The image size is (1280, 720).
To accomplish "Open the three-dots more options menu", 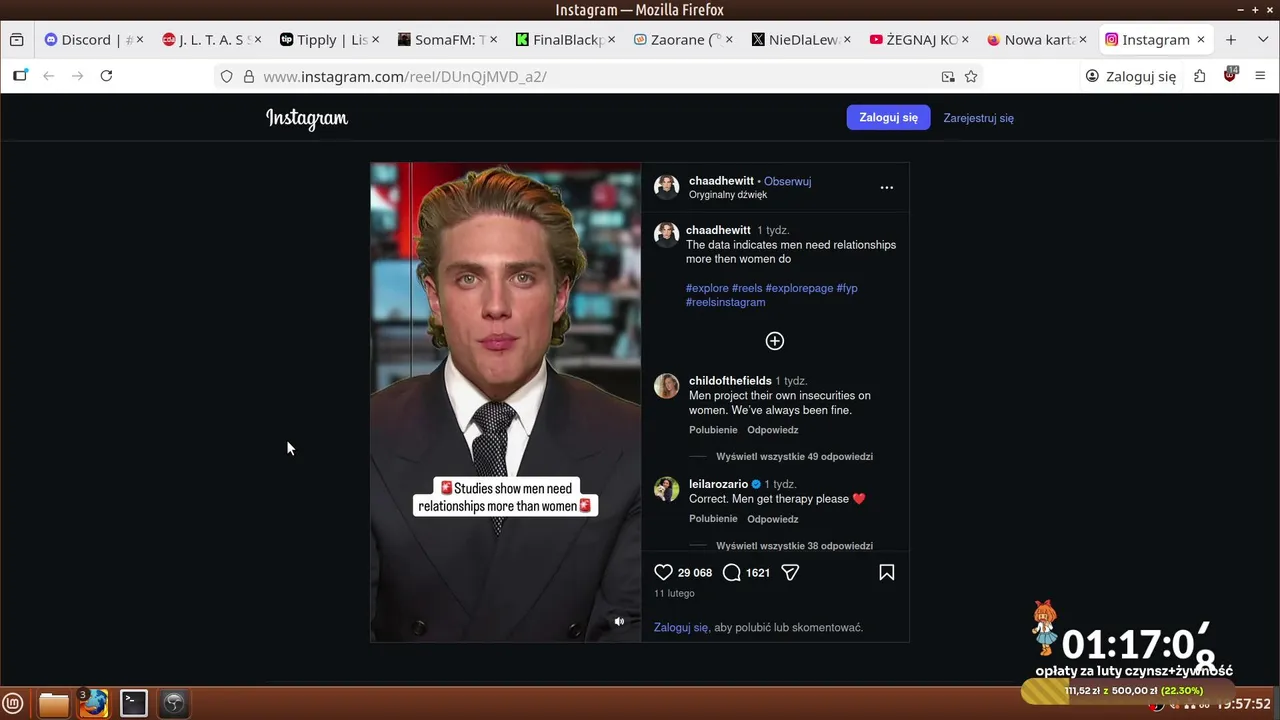I will [x=886, y=187].
